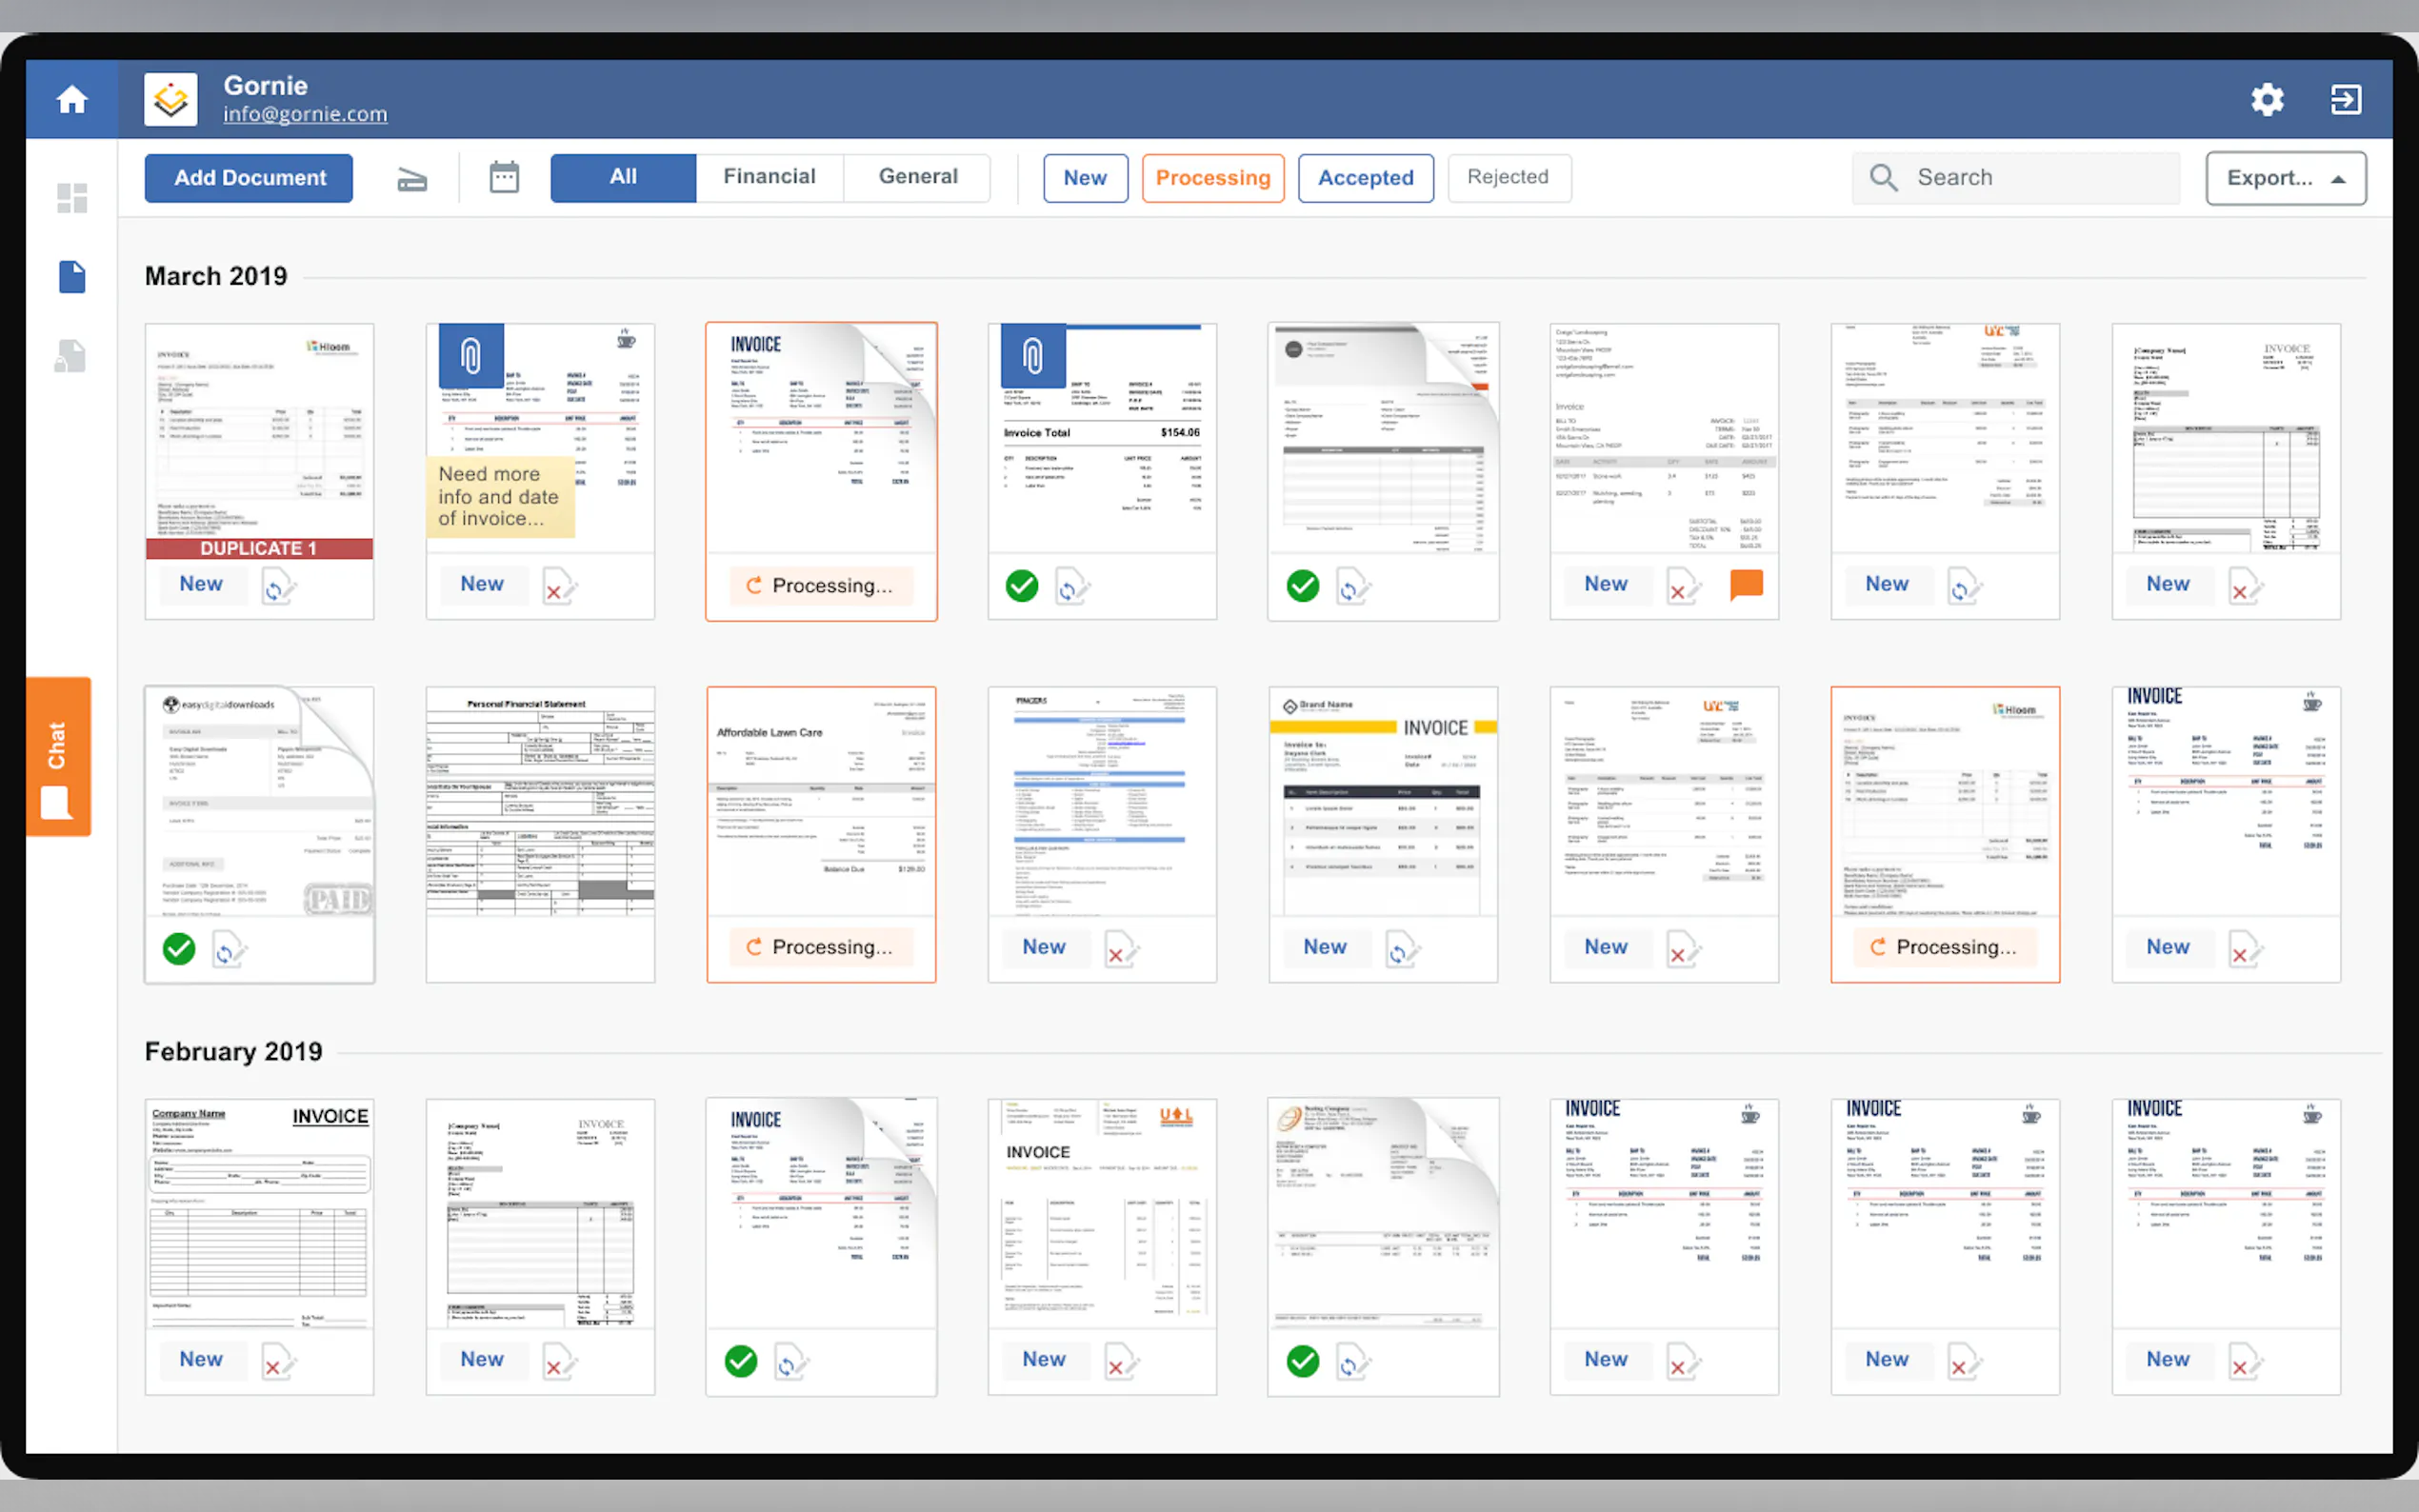
Task: Switch to the Financial tab
Action: pos(769,177)
